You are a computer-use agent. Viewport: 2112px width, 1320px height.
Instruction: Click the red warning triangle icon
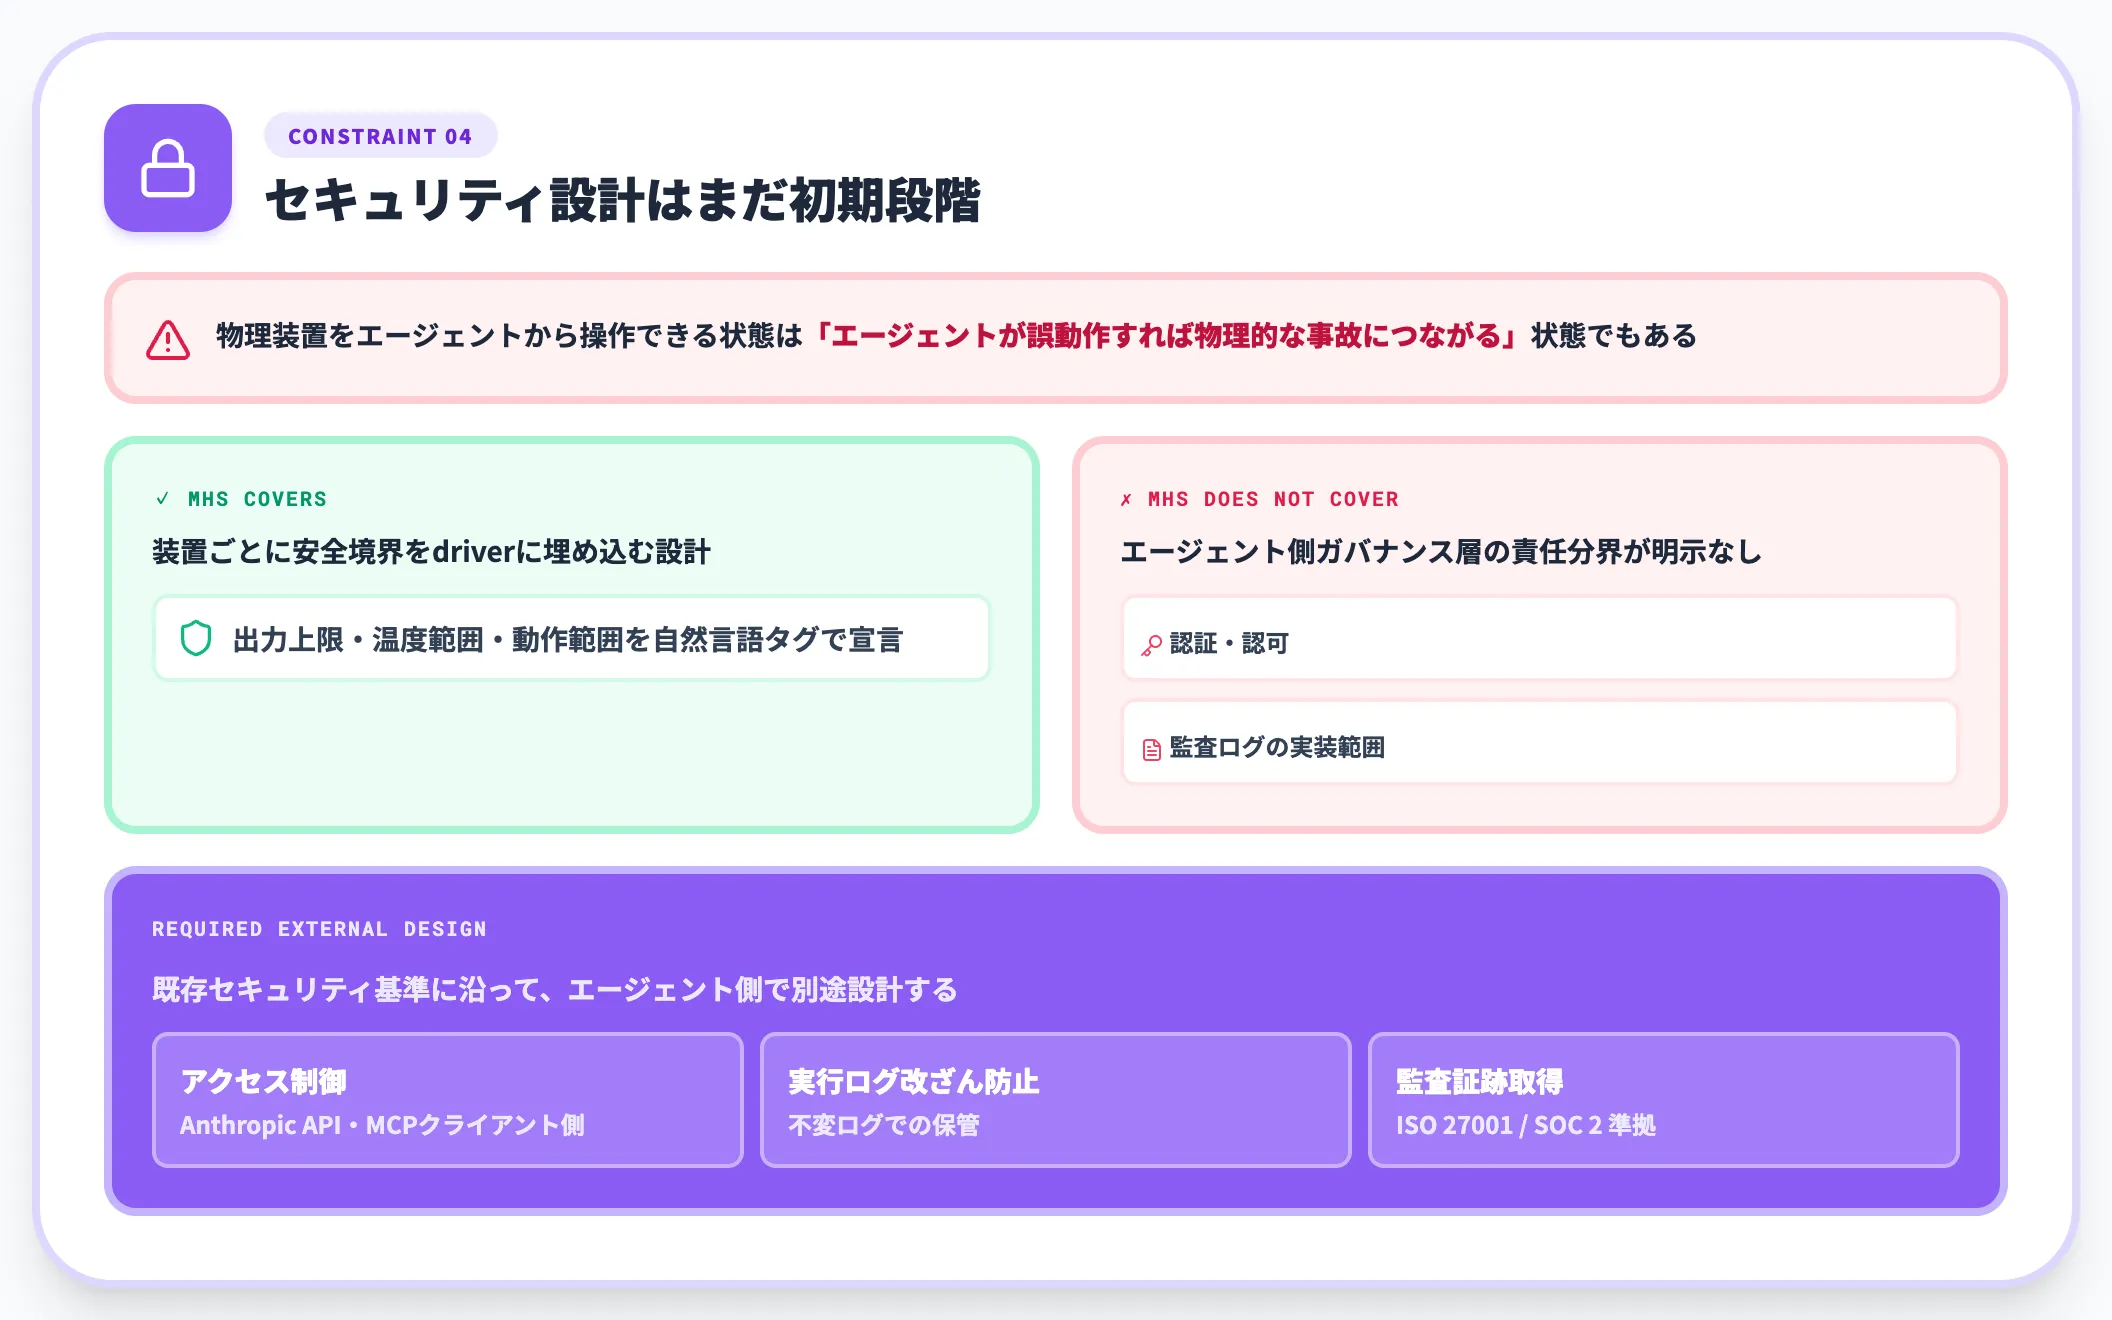click(x=168, y=340)
